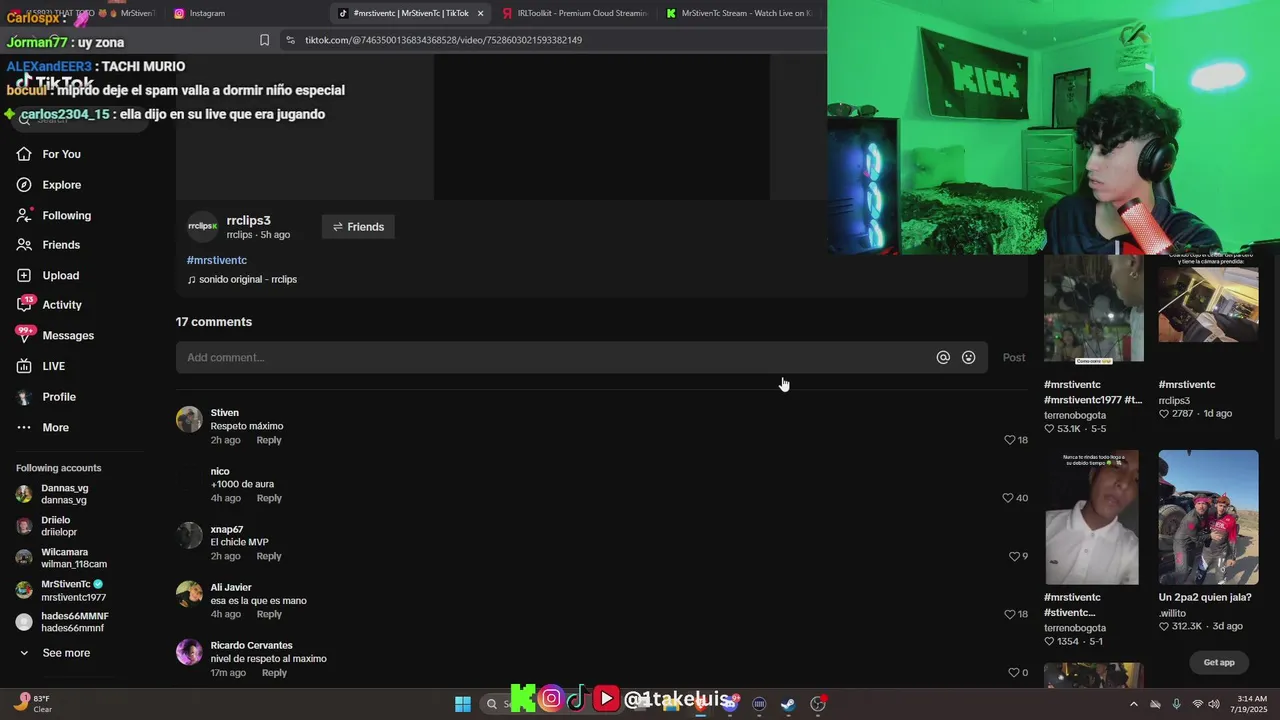Image resolution: width=1280 pixels, height=720 pixels.
Task: Click the mention @ icon in comment box
Action: pos(943,357)
